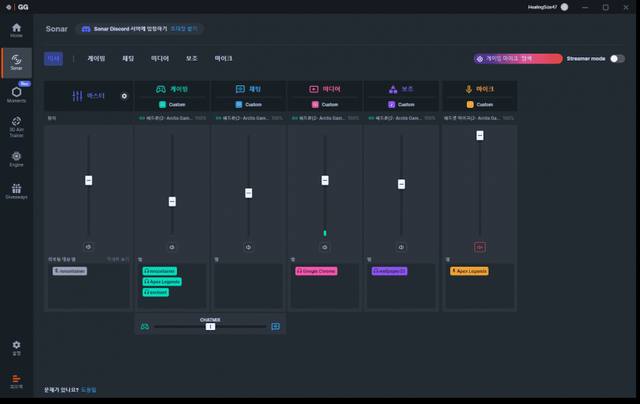
Task: Unmute the 마이크 channel mute button
Action: (x=479, y=246)
